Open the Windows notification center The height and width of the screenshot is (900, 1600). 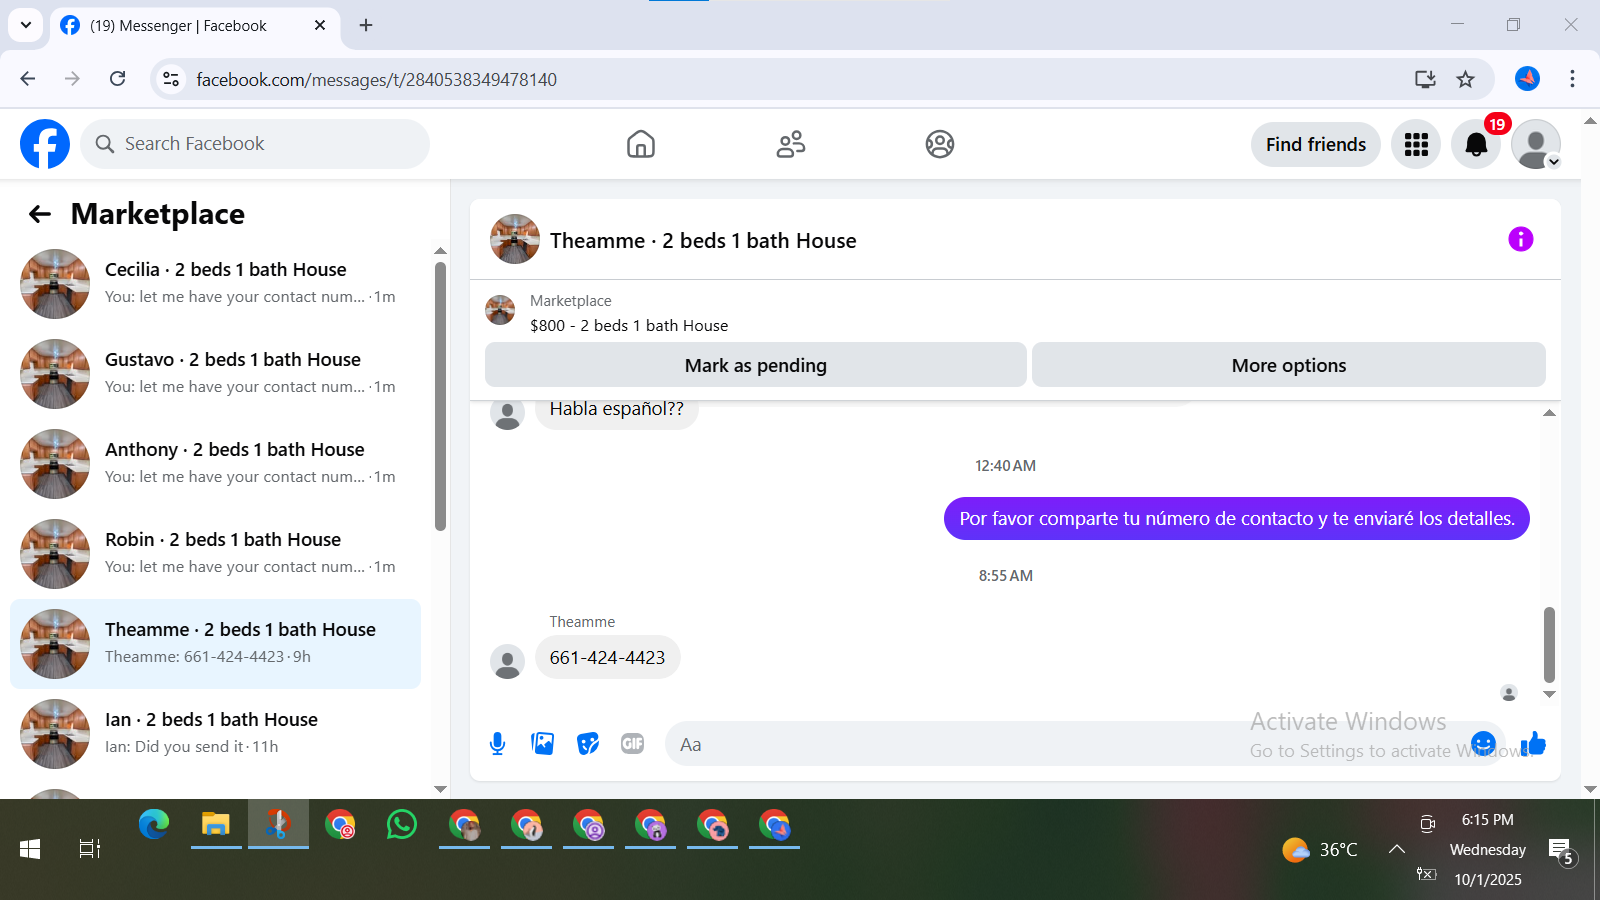tap(1562, 851)
